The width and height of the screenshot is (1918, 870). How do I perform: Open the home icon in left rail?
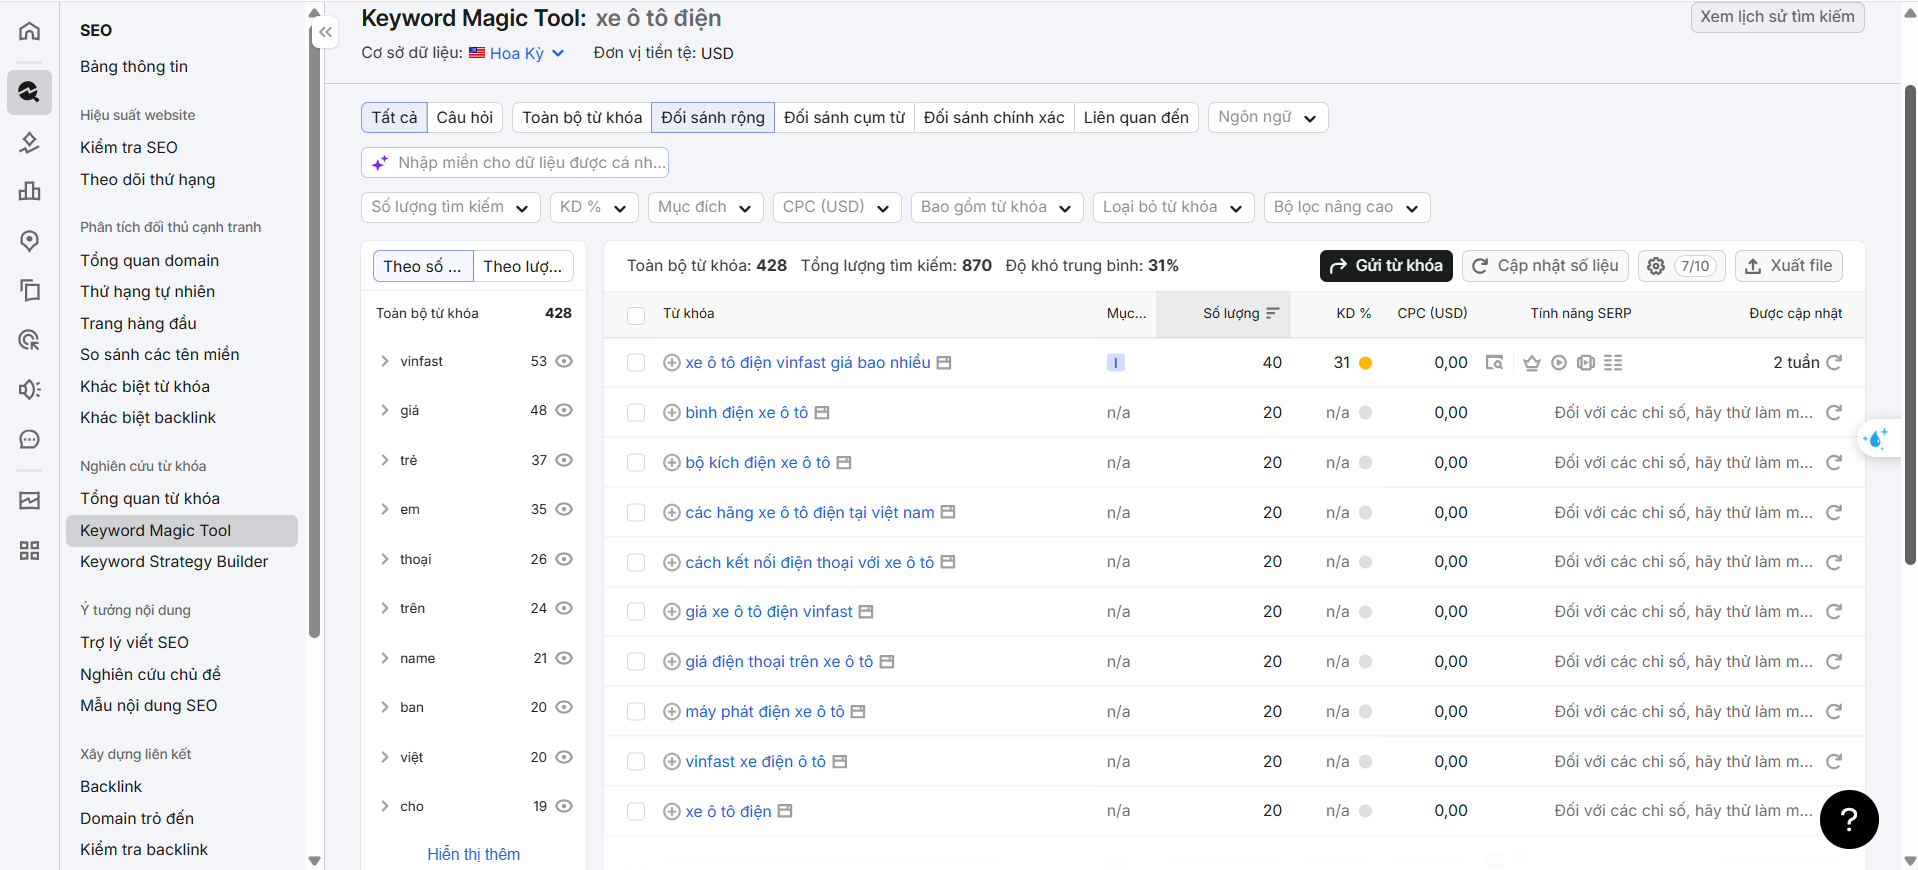(x=30, y=31)
